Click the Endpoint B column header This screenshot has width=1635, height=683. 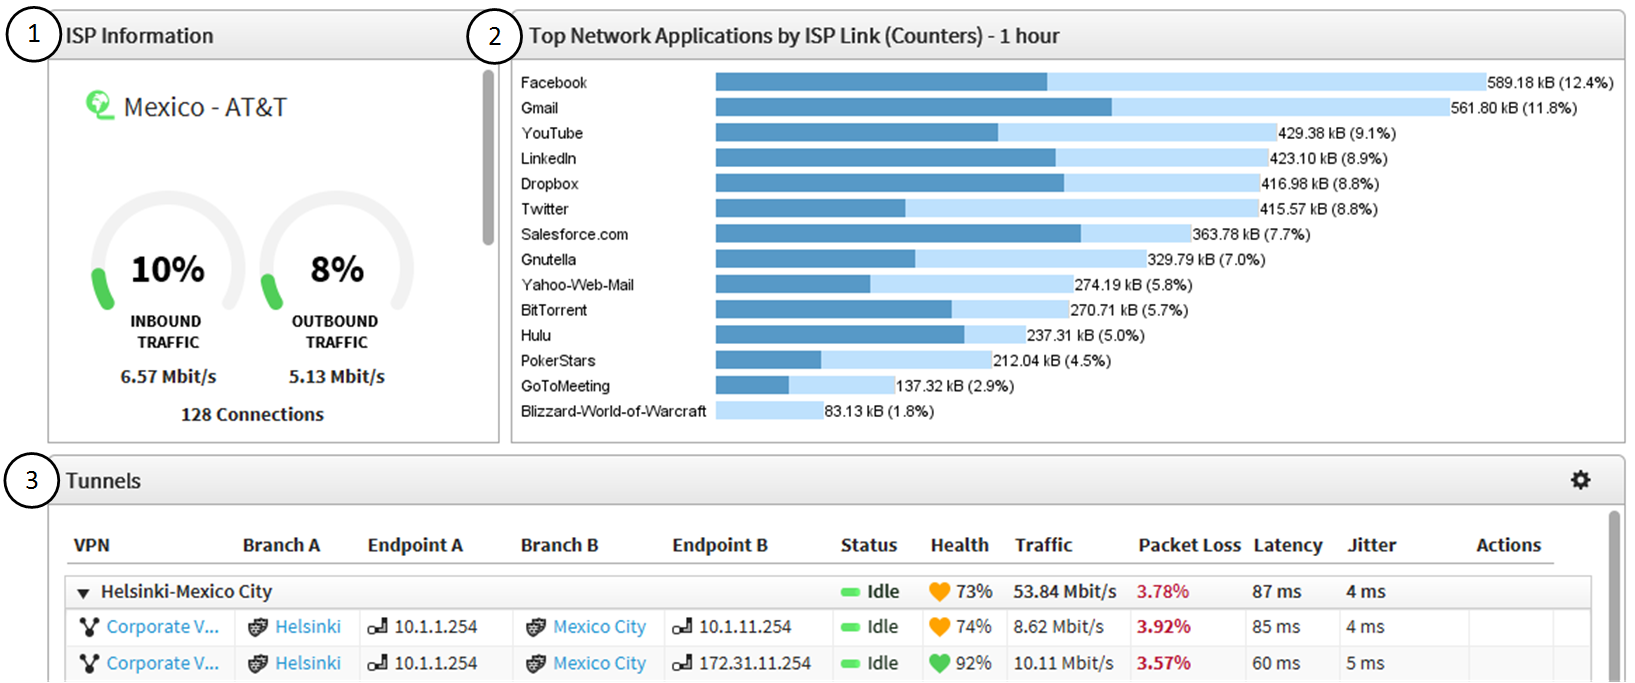(720, 545)
